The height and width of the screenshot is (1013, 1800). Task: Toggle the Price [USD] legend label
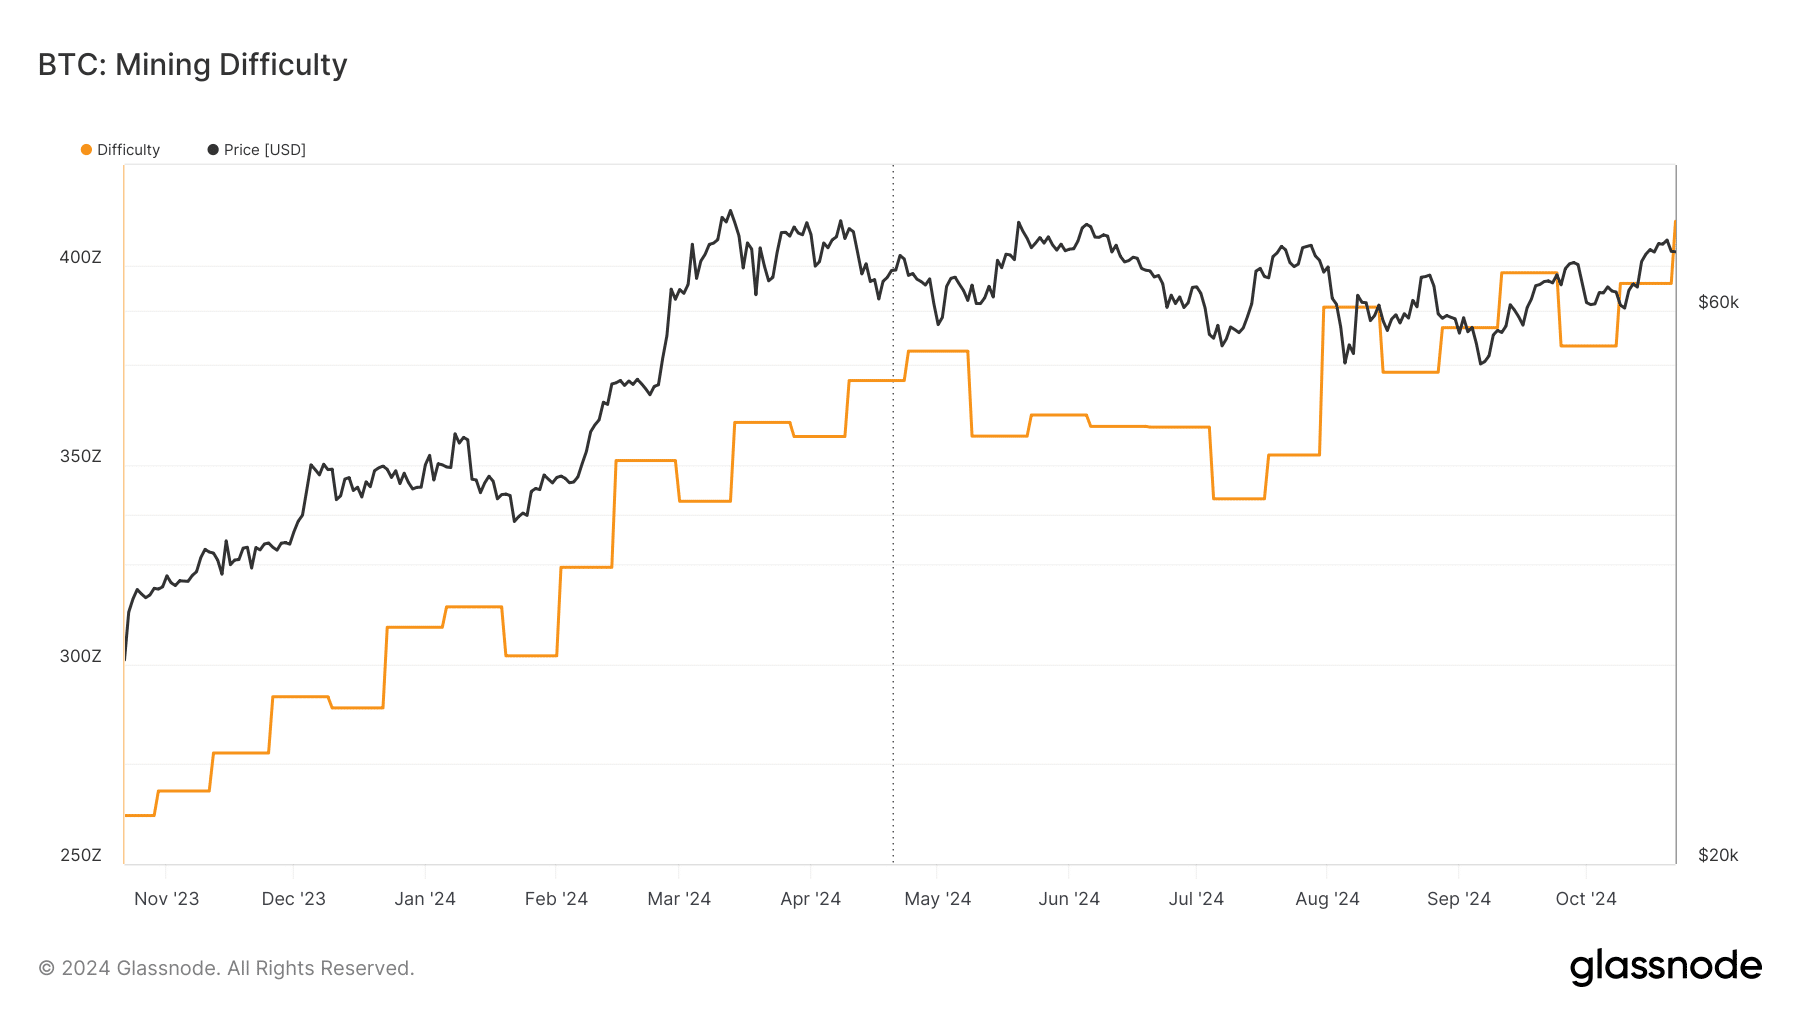pos(264,150)
